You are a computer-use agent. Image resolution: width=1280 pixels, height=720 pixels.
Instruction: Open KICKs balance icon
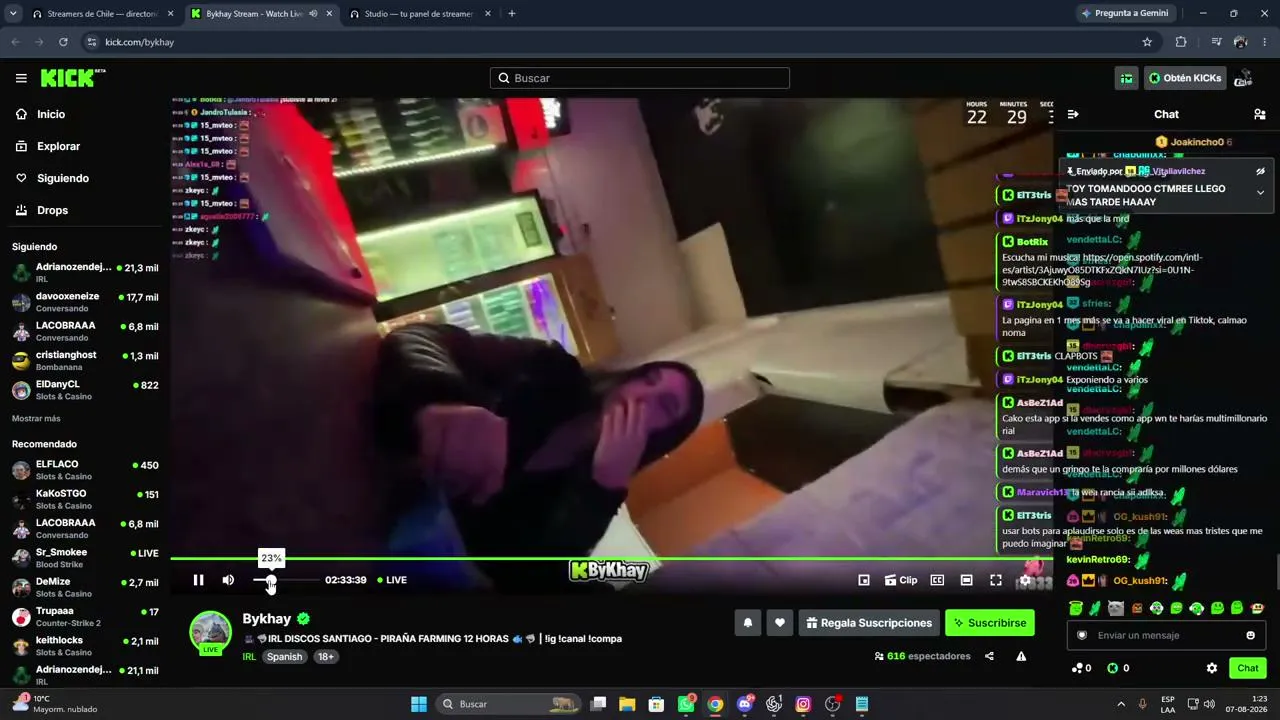coord(1118,668)
